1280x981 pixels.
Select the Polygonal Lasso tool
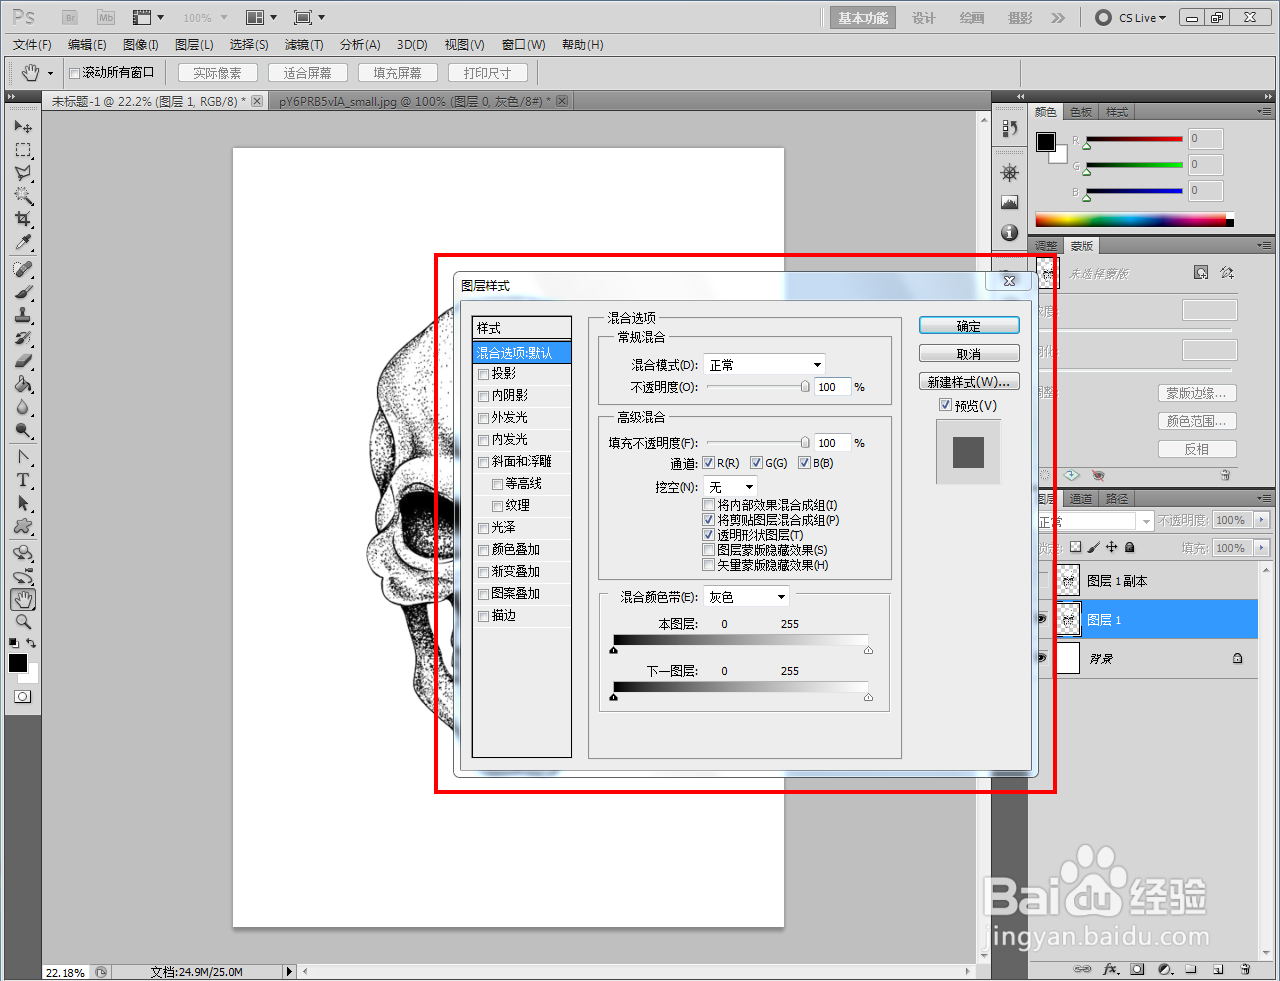click(x=23, y=173)
